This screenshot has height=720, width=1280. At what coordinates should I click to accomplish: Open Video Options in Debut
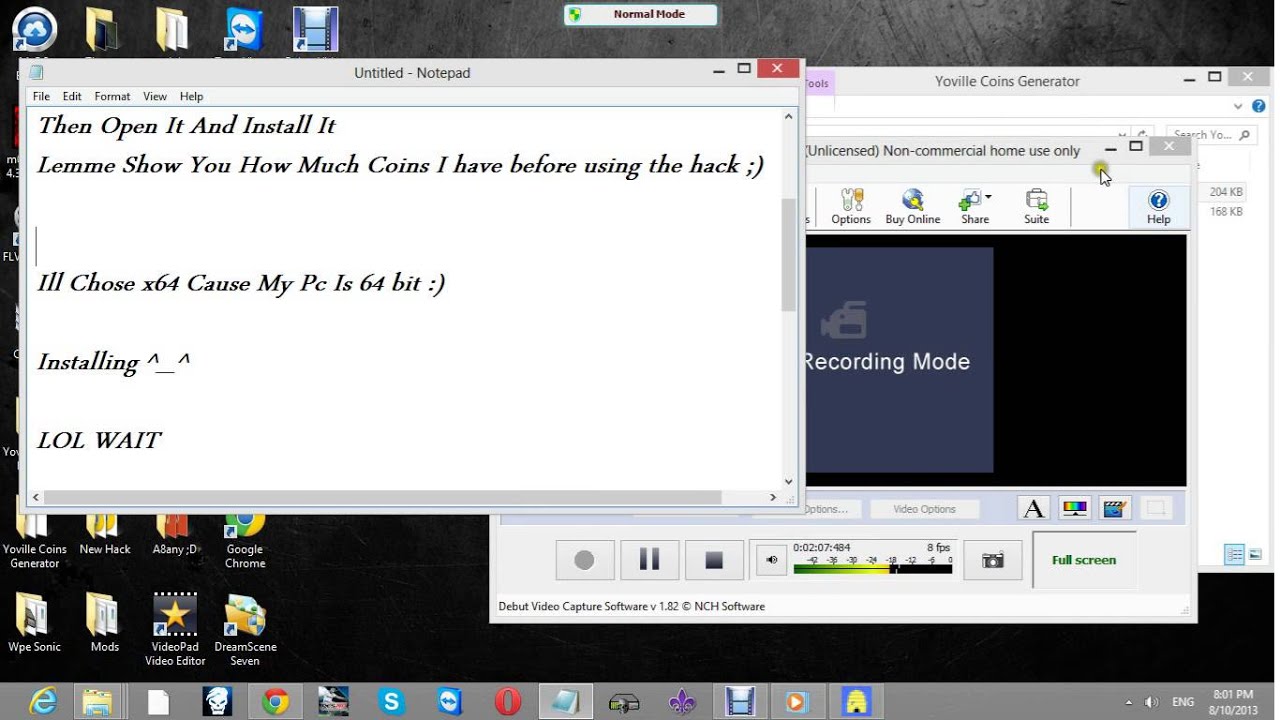tap(924, 509)
